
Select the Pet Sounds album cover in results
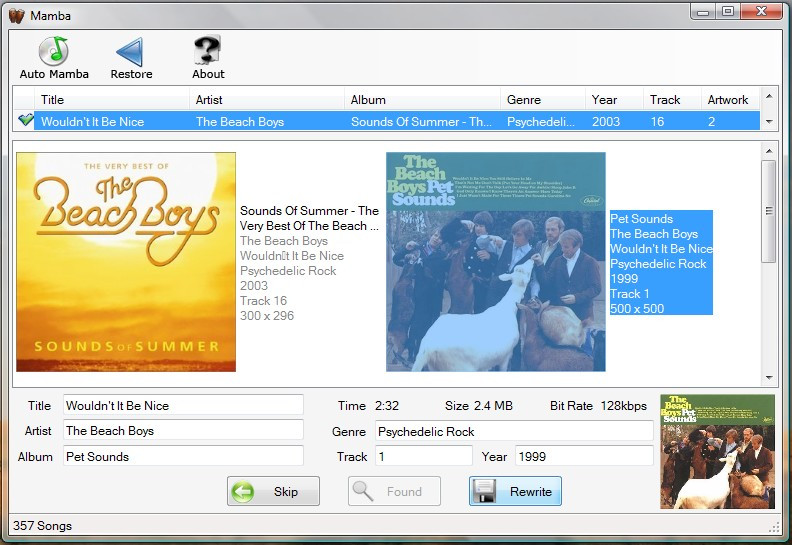(496, 262)
